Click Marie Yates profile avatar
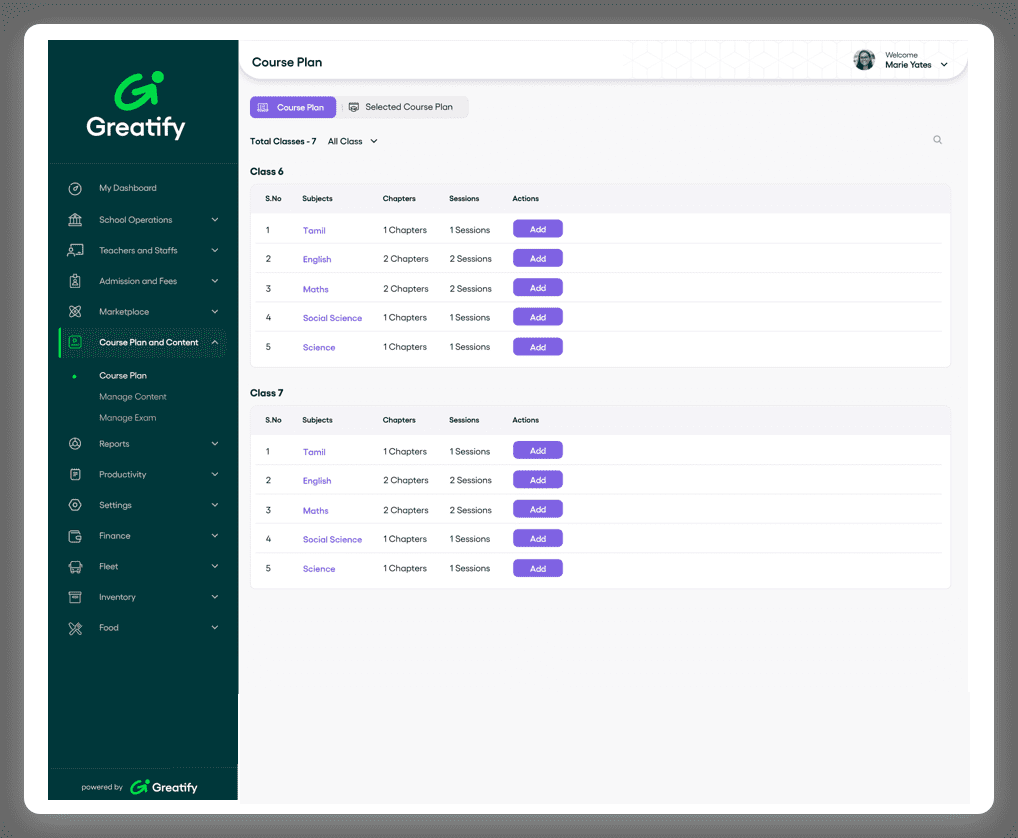 coord(864,60)
